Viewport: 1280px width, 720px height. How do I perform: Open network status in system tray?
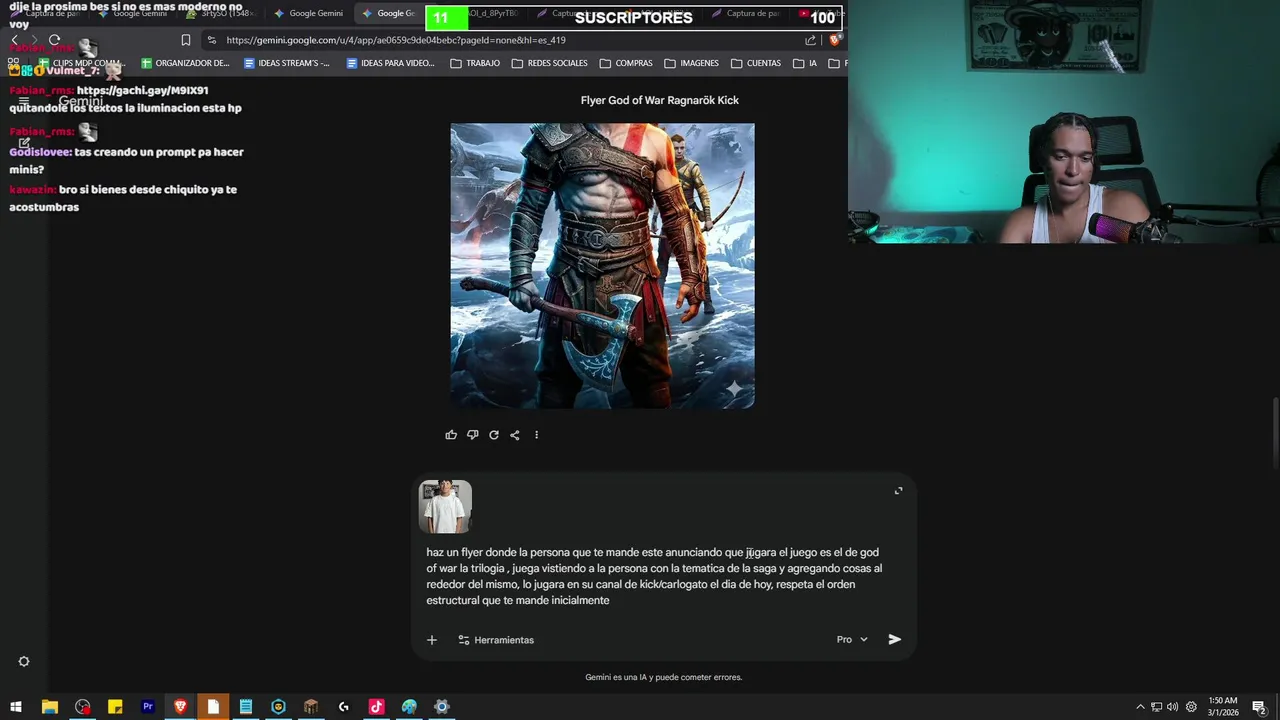click(x=1156, y=707)
